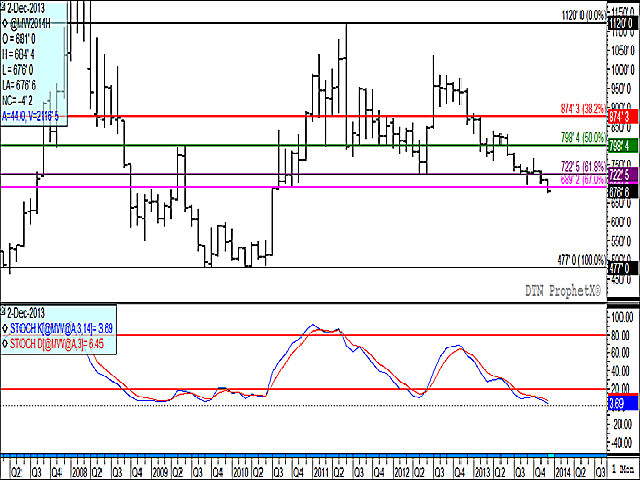Click the 2008 label on the time axis

coord(80,472)
